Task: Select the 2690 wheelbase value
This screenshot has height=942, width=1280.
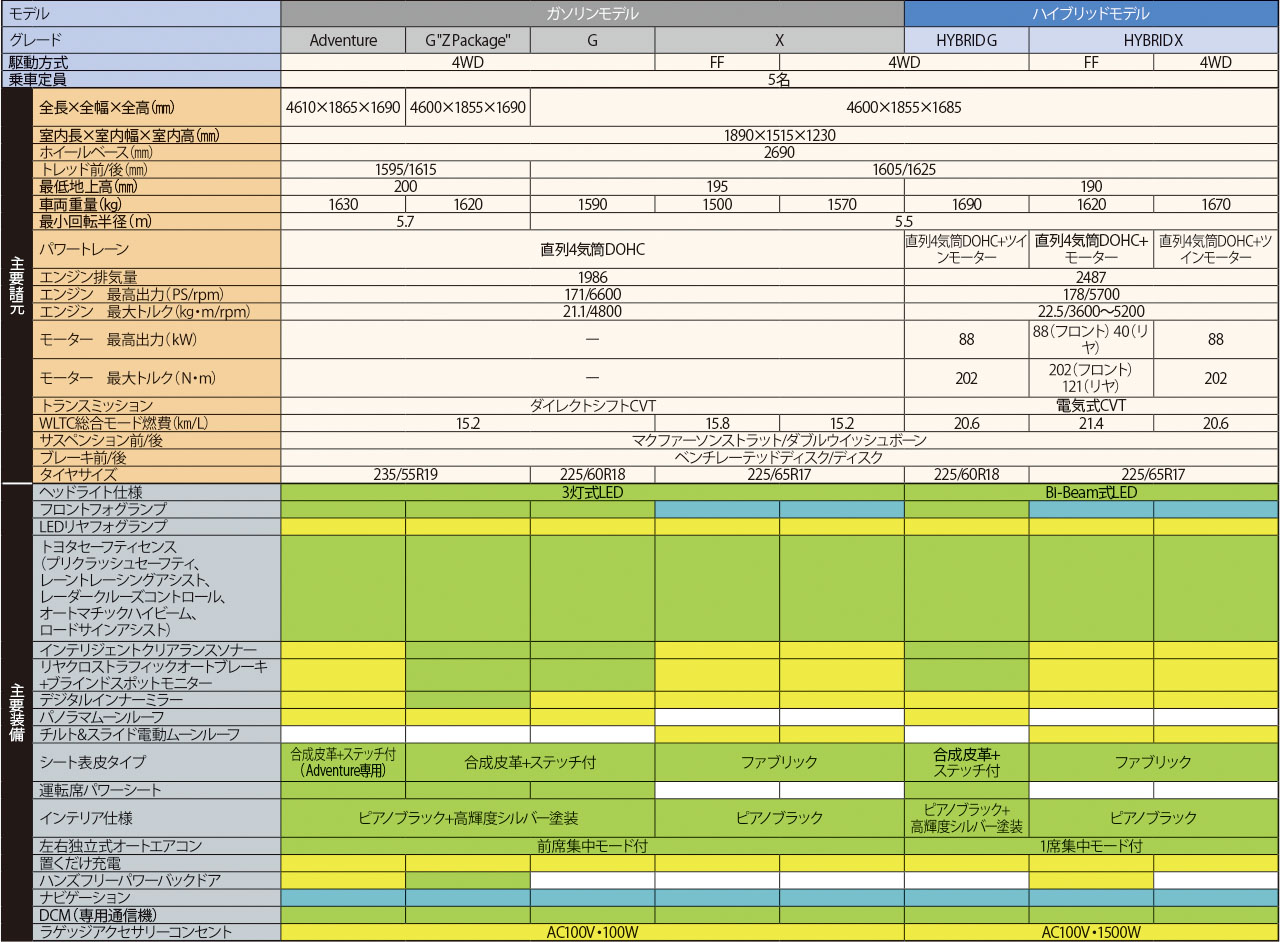Action: coord(780,153)
